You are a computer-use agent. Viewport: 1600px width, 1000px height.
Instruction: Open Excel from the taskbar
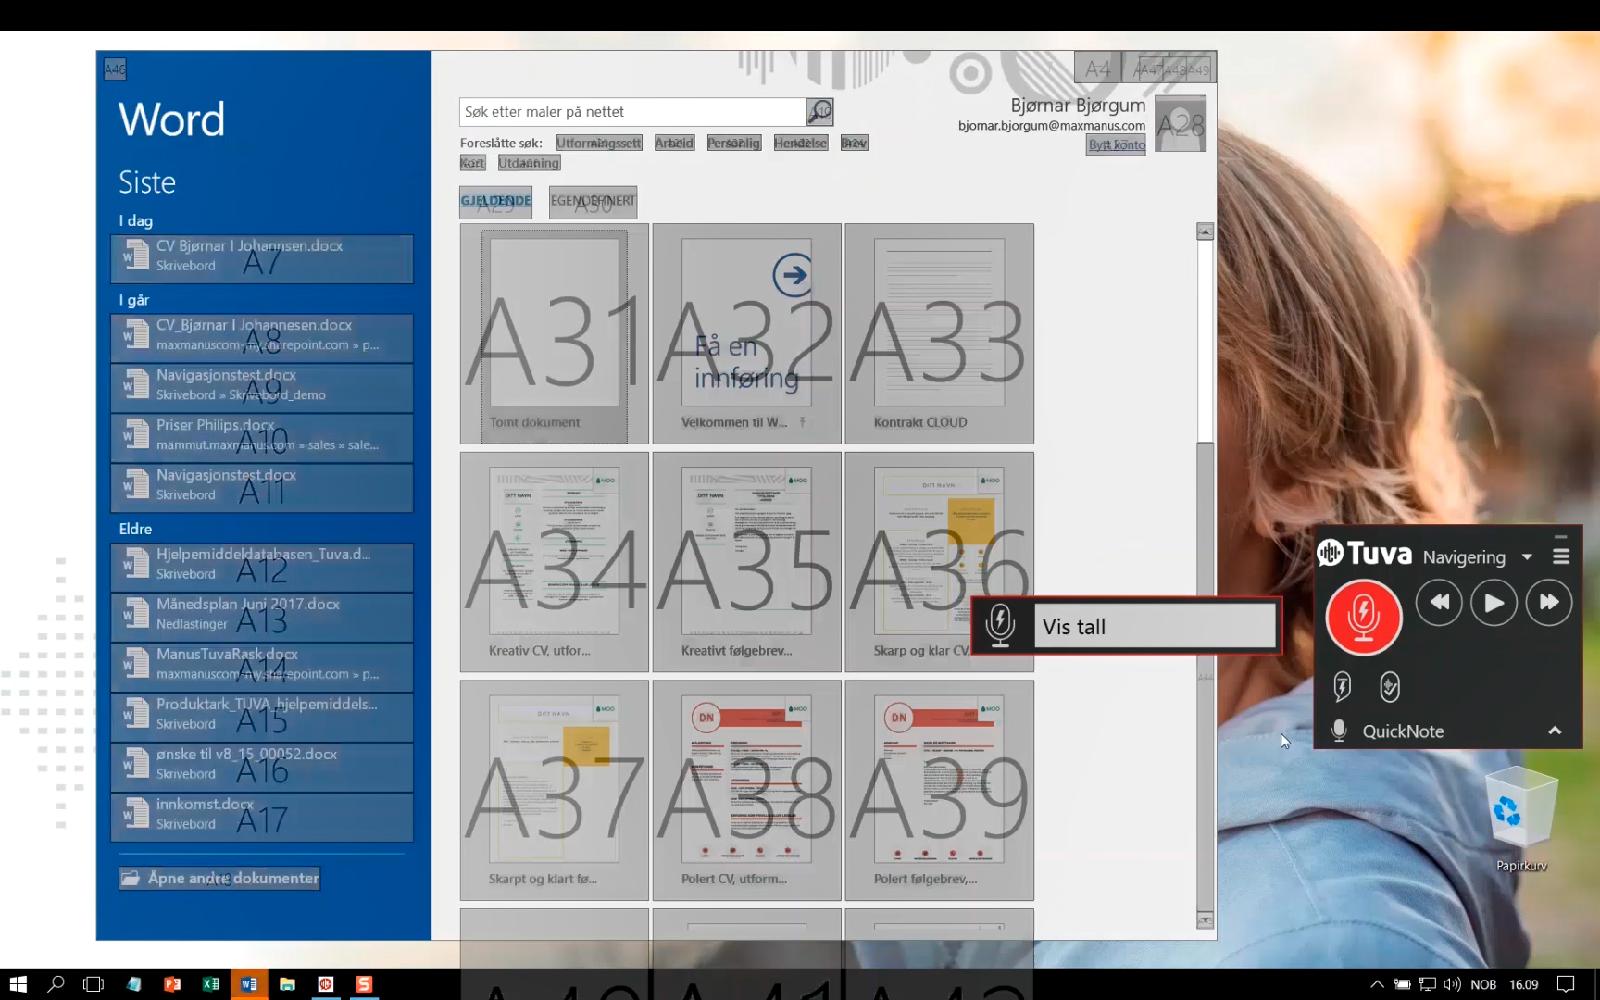[211, 984]
